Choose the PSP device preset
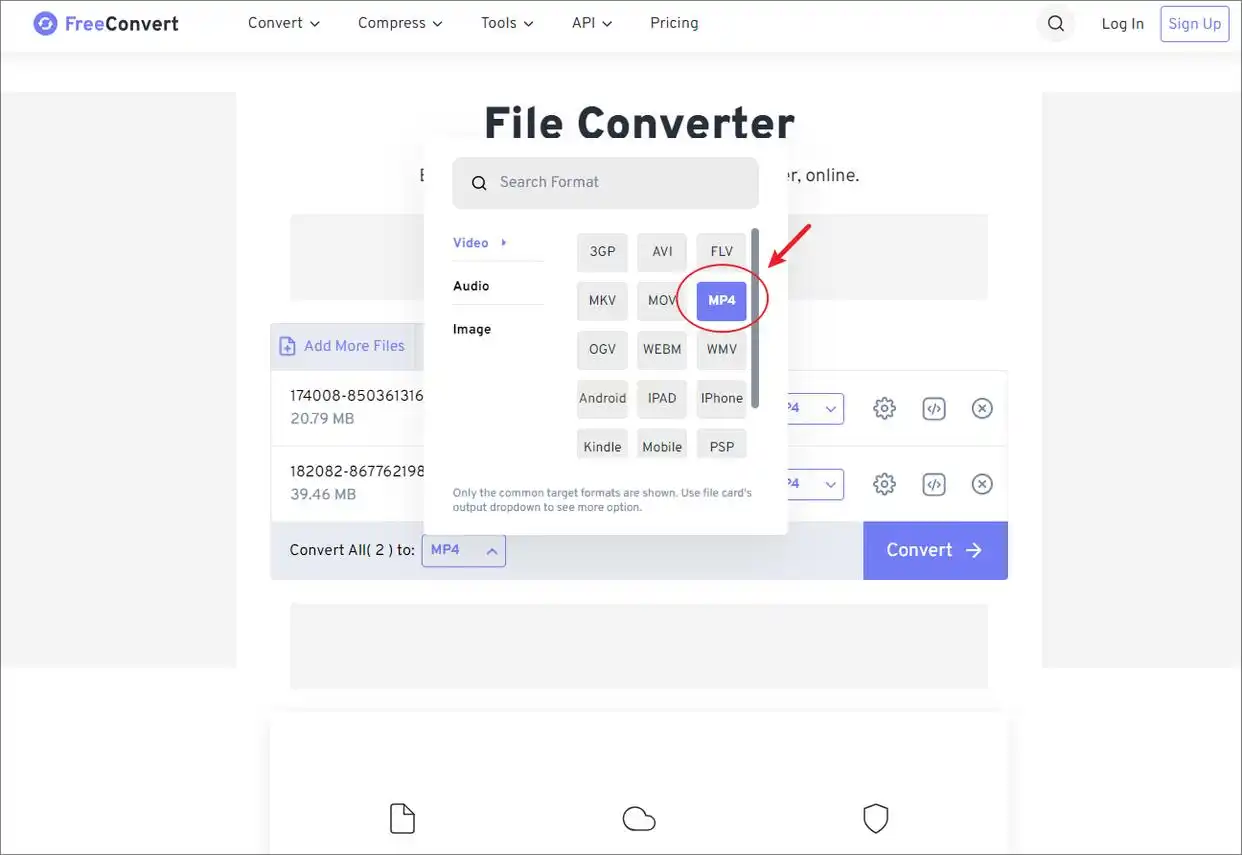 tap(722, 445)
